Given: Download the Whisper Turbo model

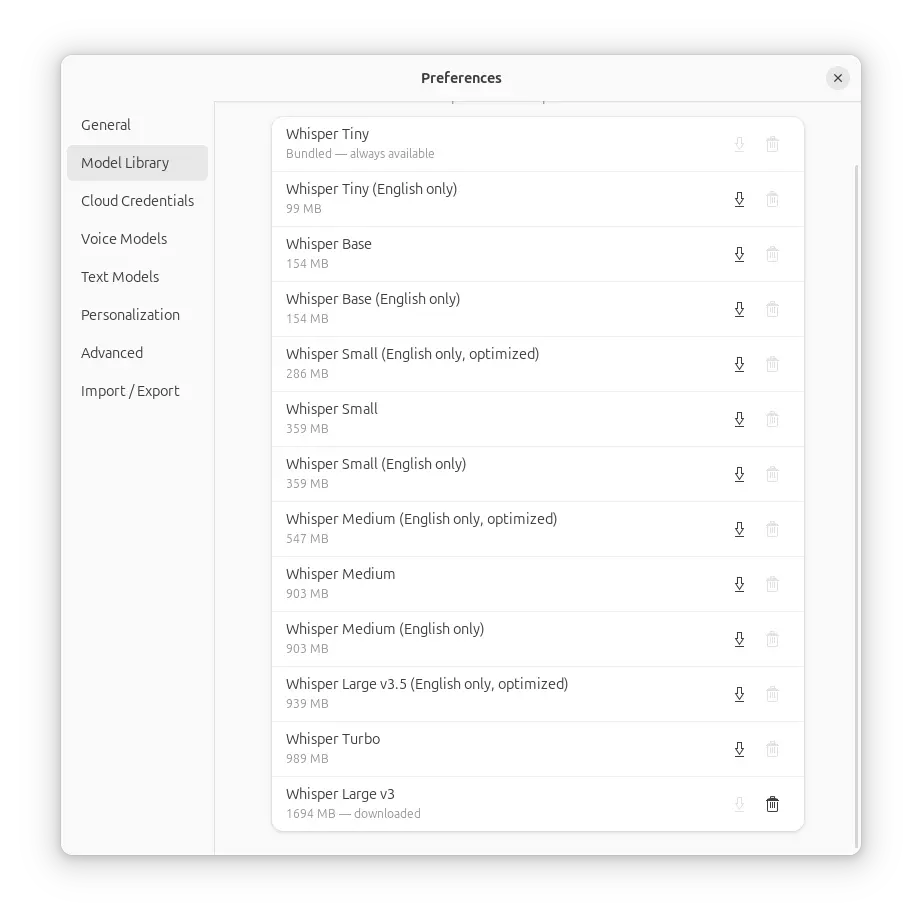Looking at the screenshot, I should point(739,749).
